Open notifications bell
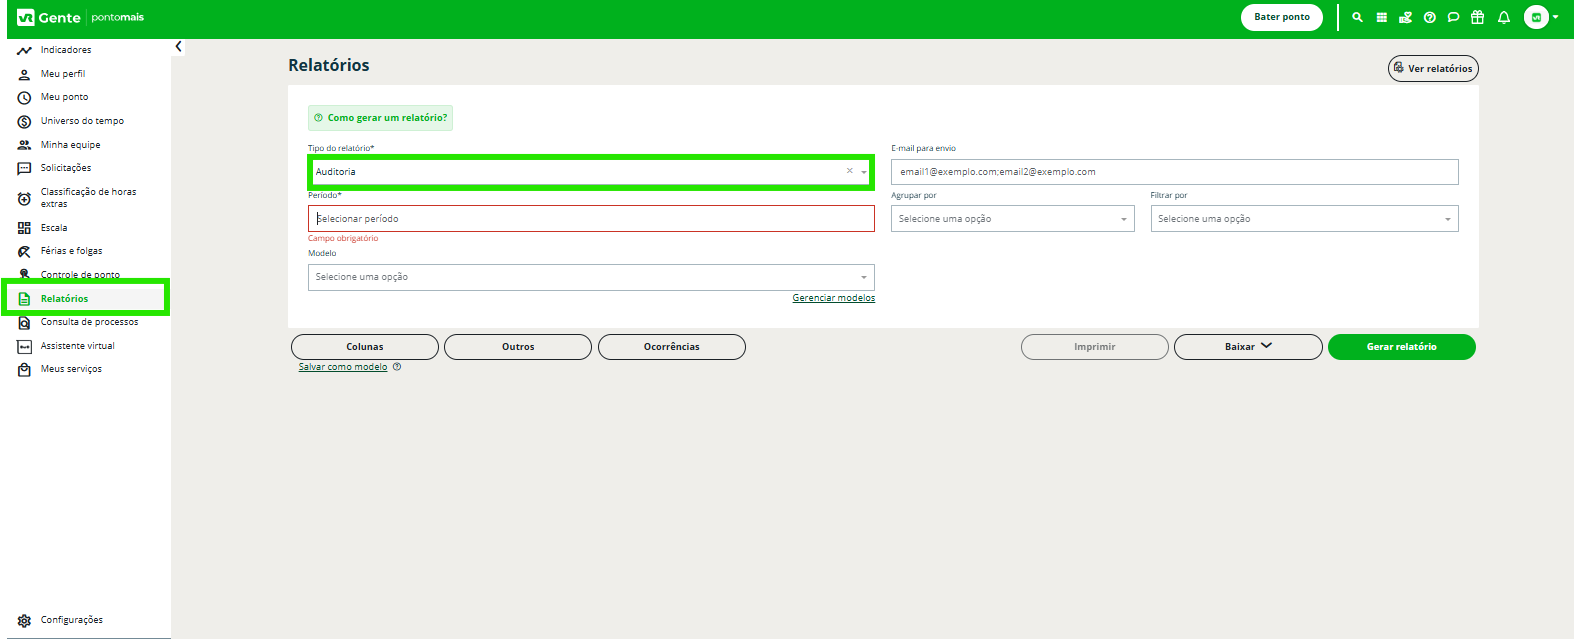 point(1503,17)
